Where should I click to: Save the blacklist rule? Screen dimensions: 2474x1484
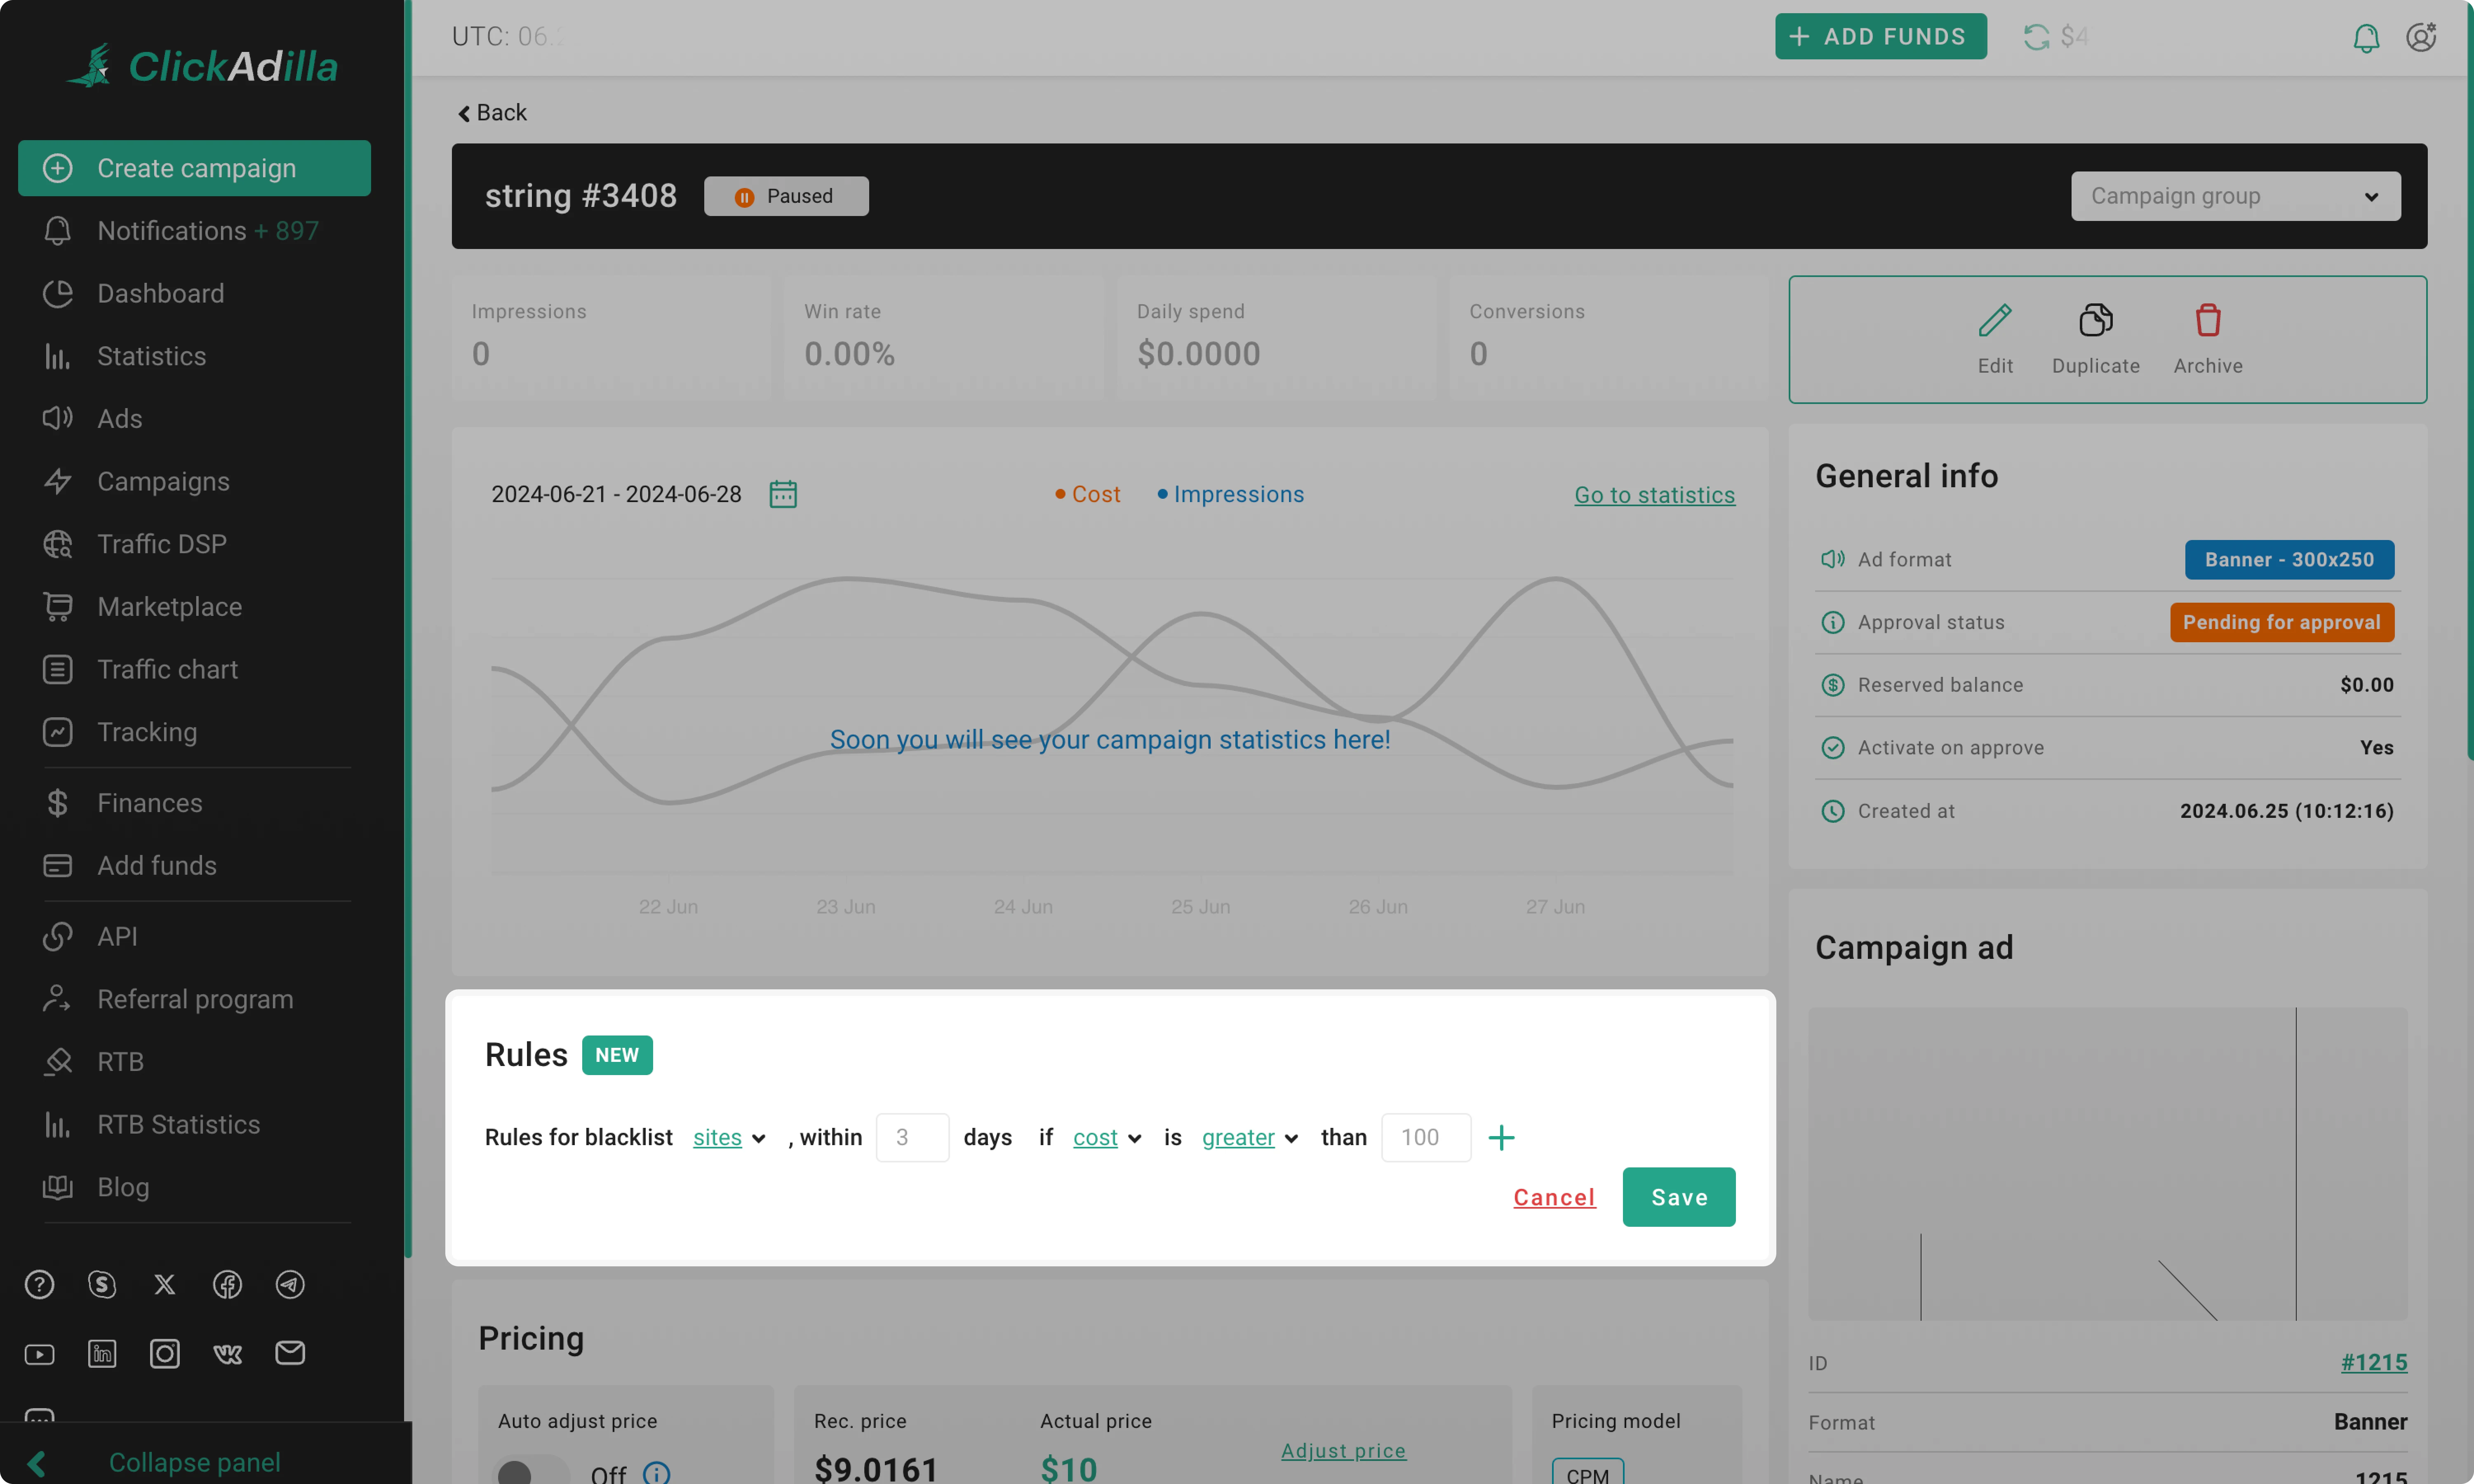1678,1197
